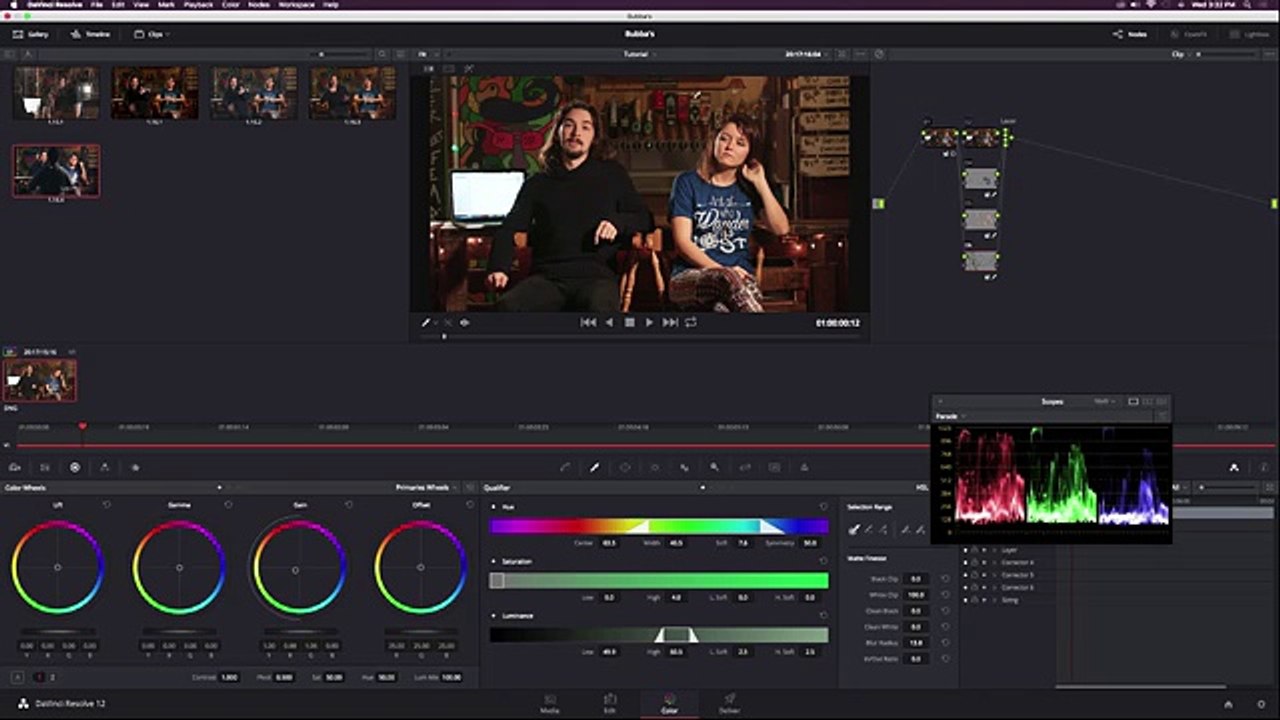This screenshot has width=1280, height=720.
Task: Click the Contrast value field
Action: [229, 677]
